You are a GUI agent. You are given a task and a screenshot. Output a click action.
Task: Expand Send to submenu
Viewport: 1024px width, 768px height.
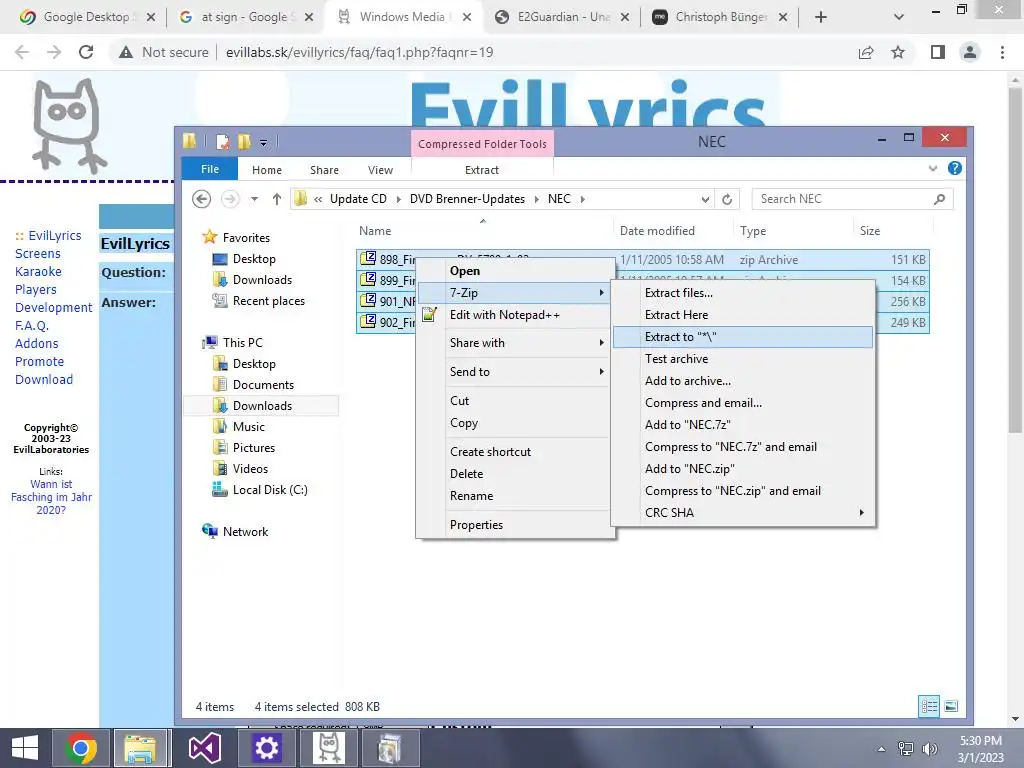coord(515,372)
